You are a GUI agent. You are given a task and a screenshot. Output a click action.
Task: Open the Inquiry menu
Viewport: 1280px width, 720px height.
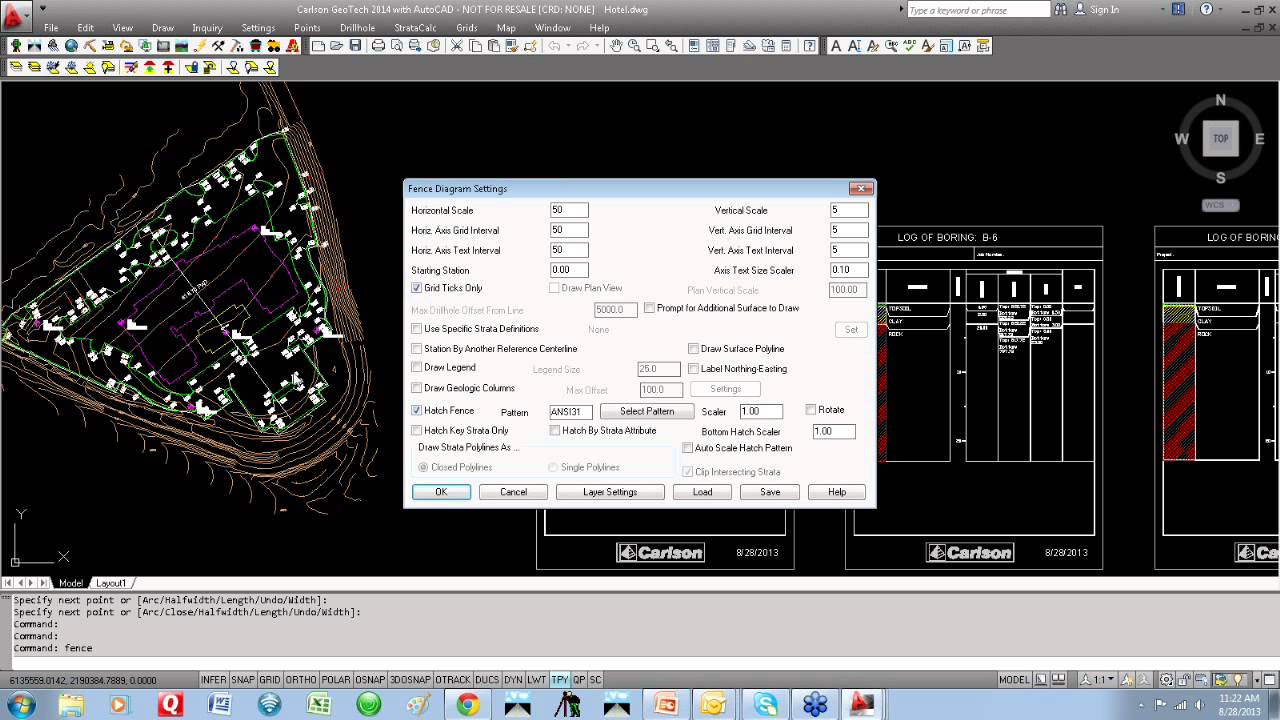[207, 28]
